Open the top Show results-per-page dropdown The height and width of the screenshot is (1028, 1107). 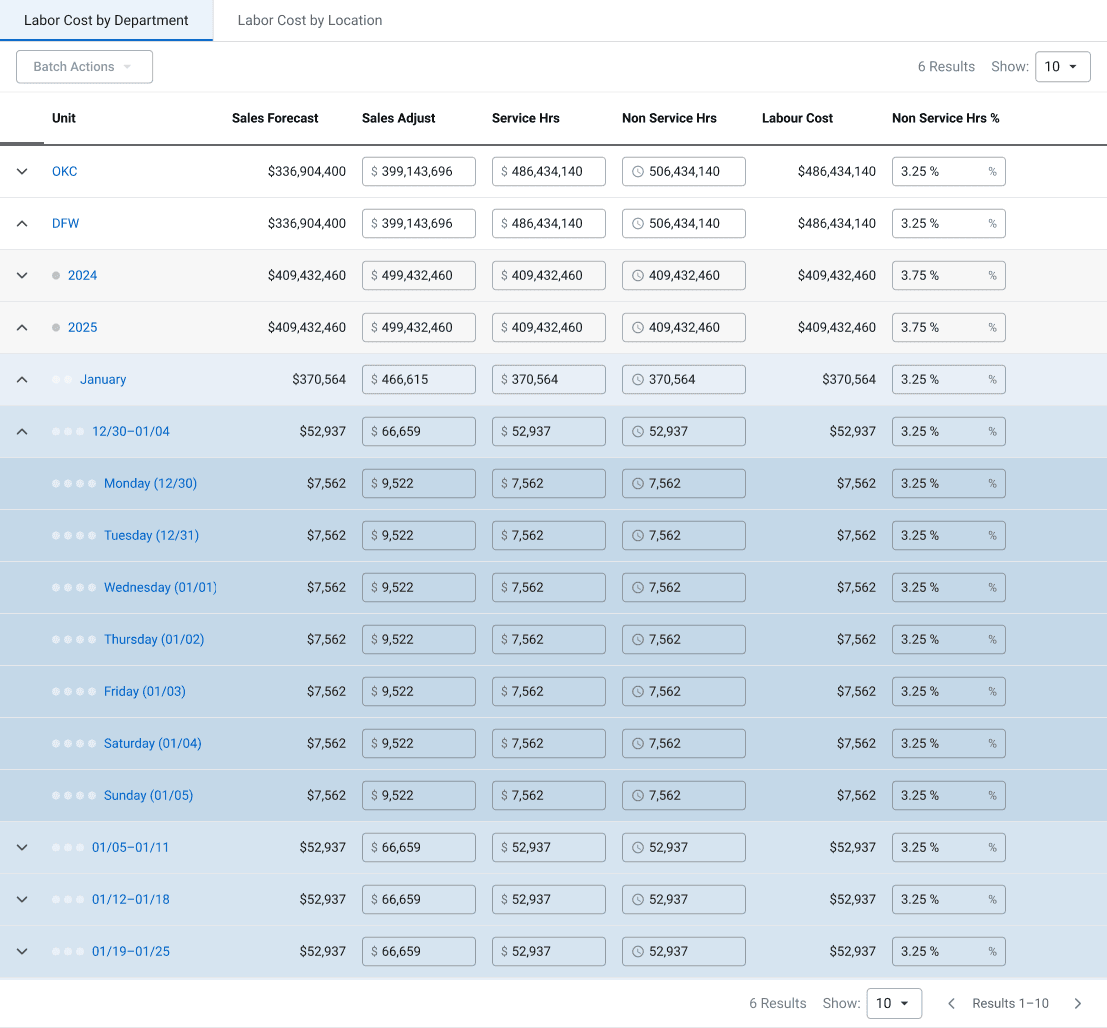click(1063, 66)
